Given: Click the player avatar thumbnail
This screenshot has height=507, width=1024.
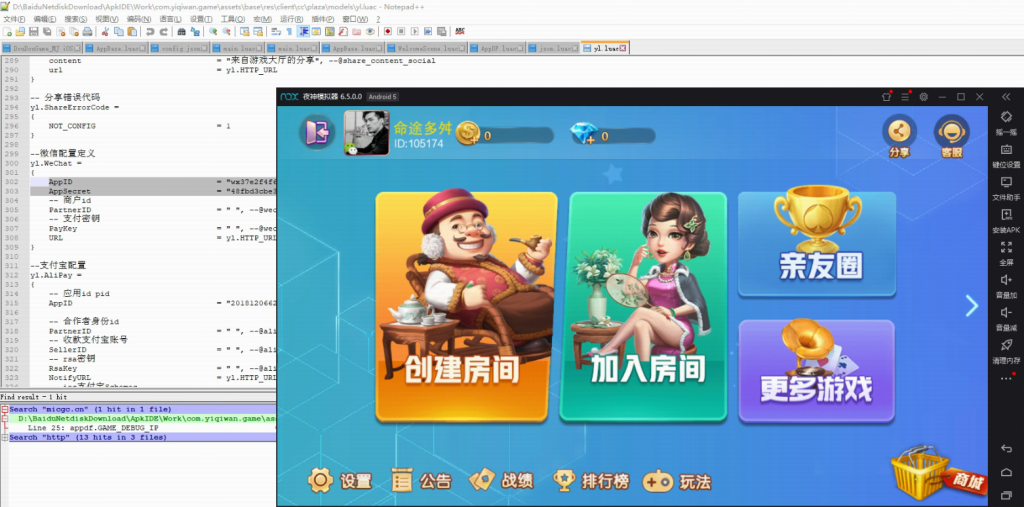Looking at the screenshot, I should click(x=365, y=132).
